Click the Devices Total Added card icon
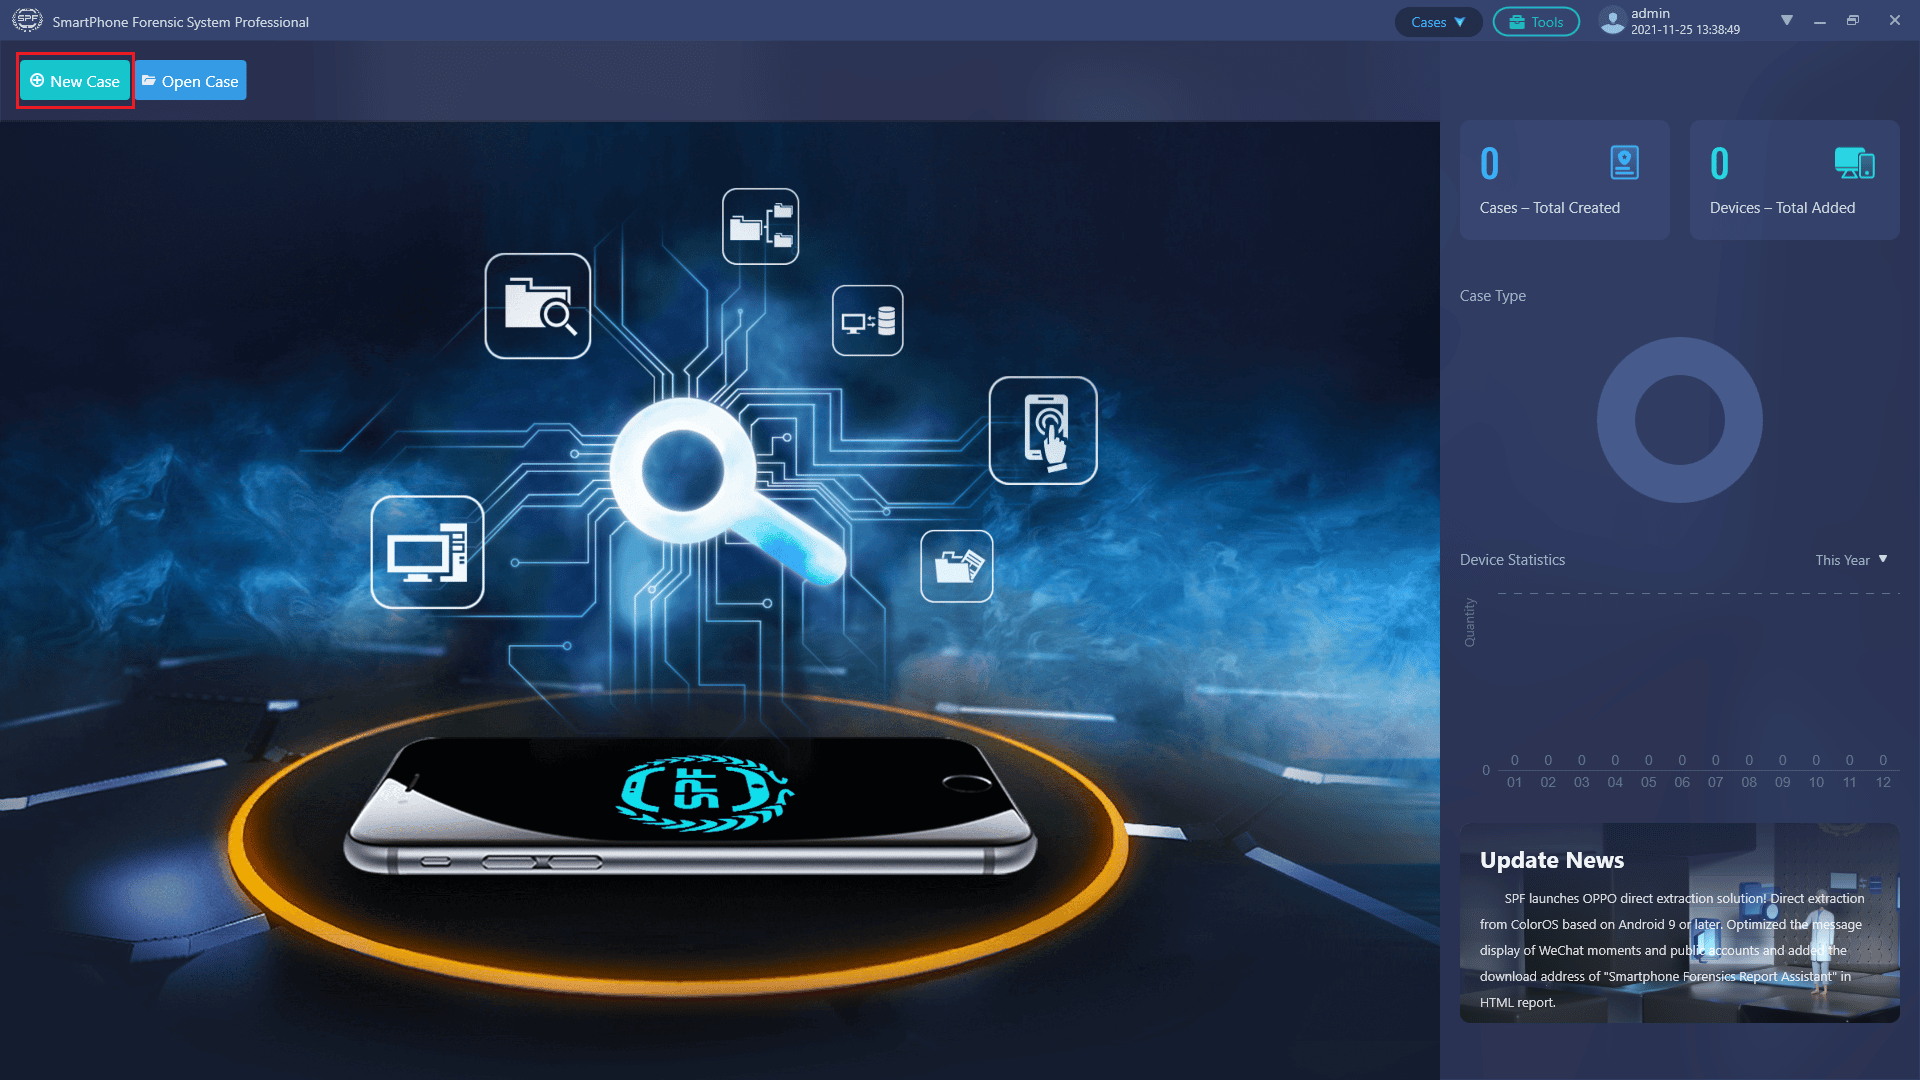 tap(1854, 163)
